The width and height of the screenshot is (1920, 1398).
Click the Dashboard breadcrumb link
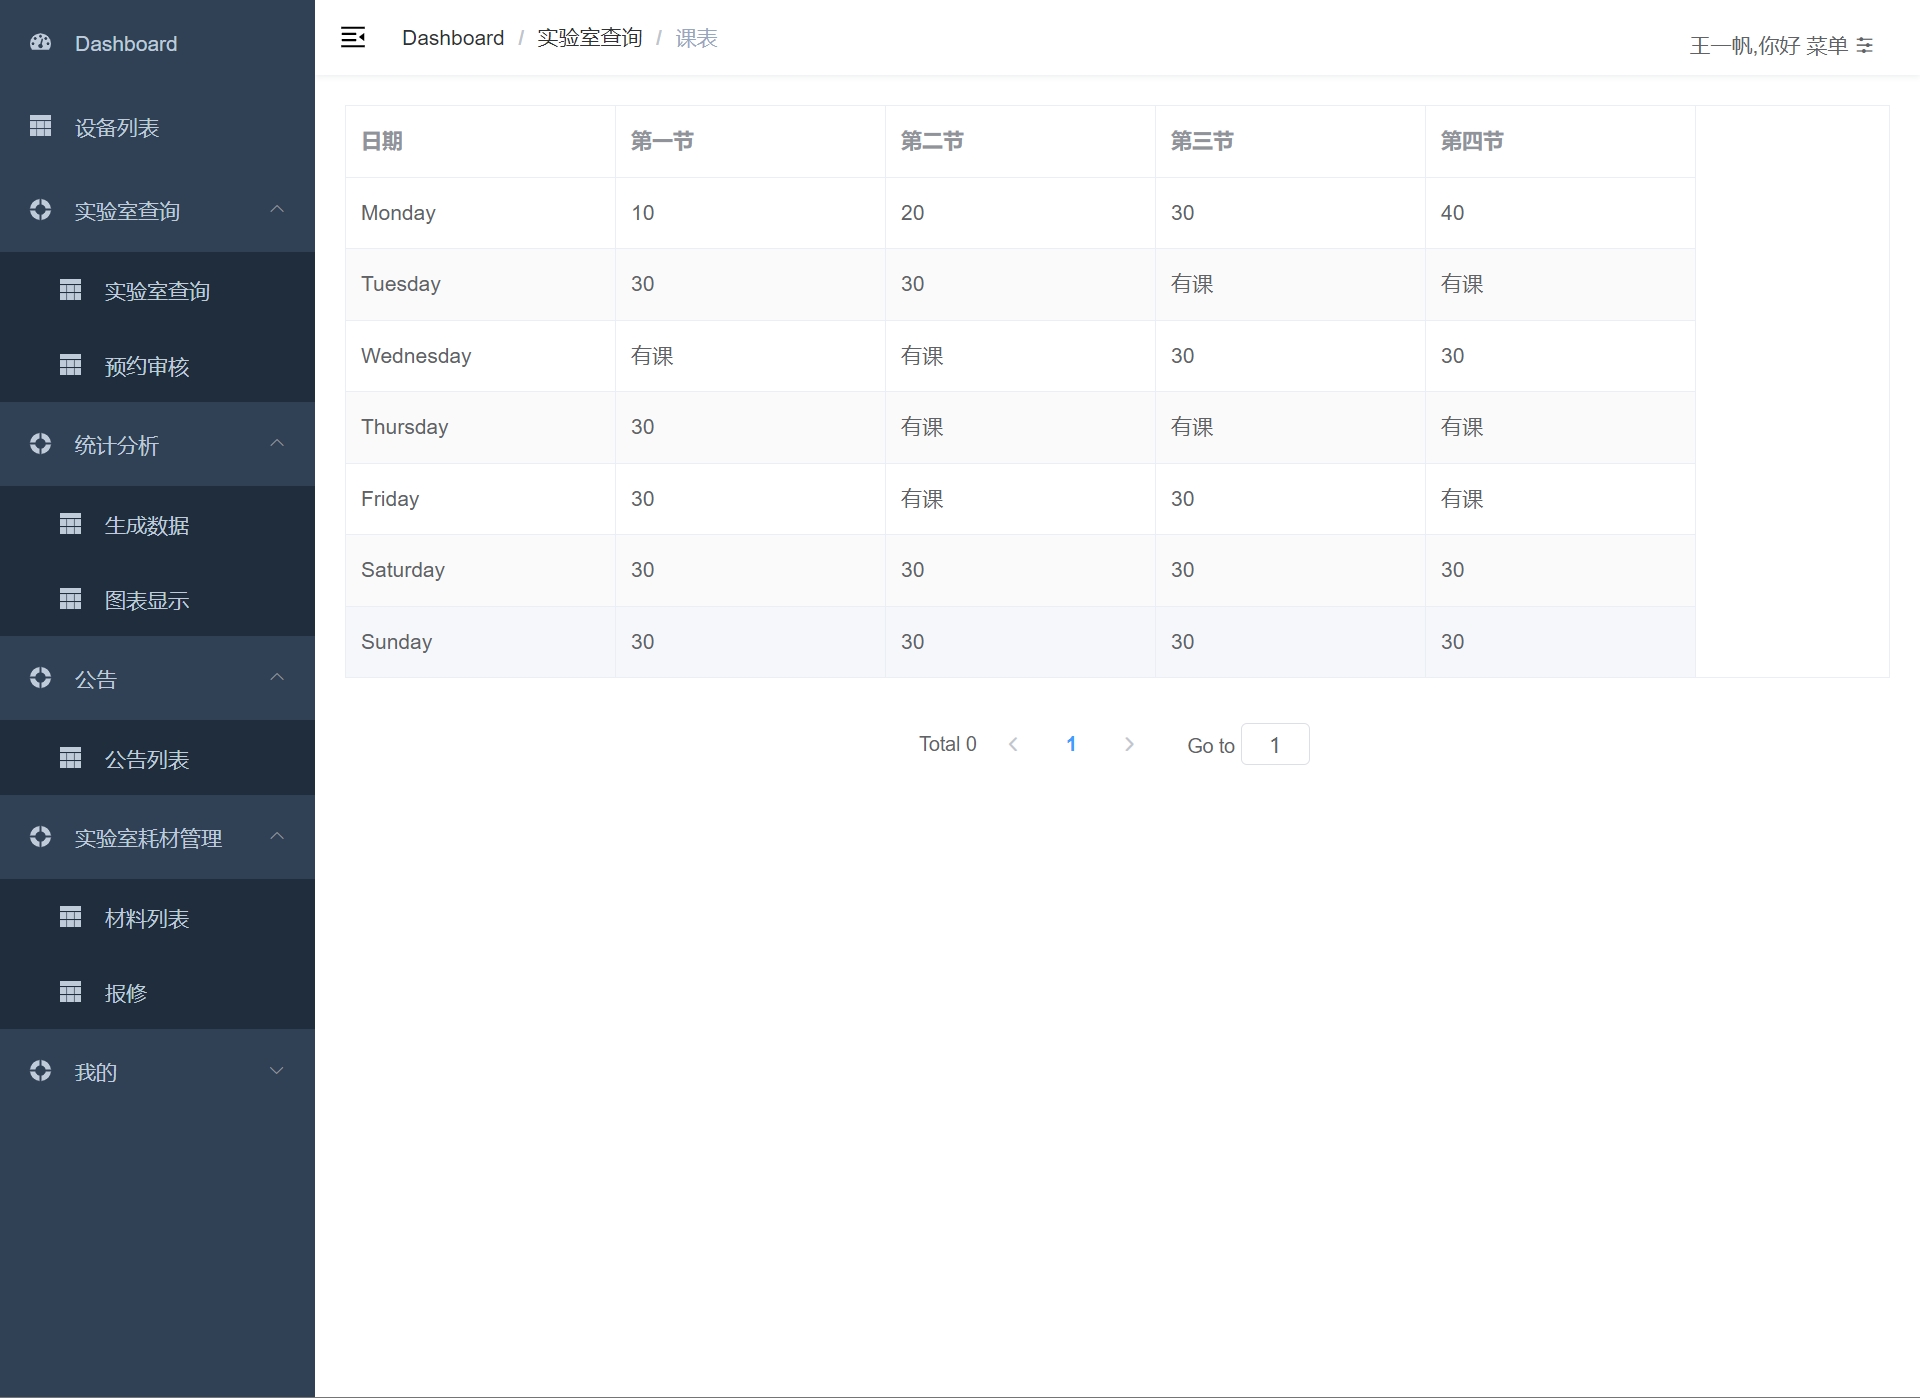(x=453, y=38)
